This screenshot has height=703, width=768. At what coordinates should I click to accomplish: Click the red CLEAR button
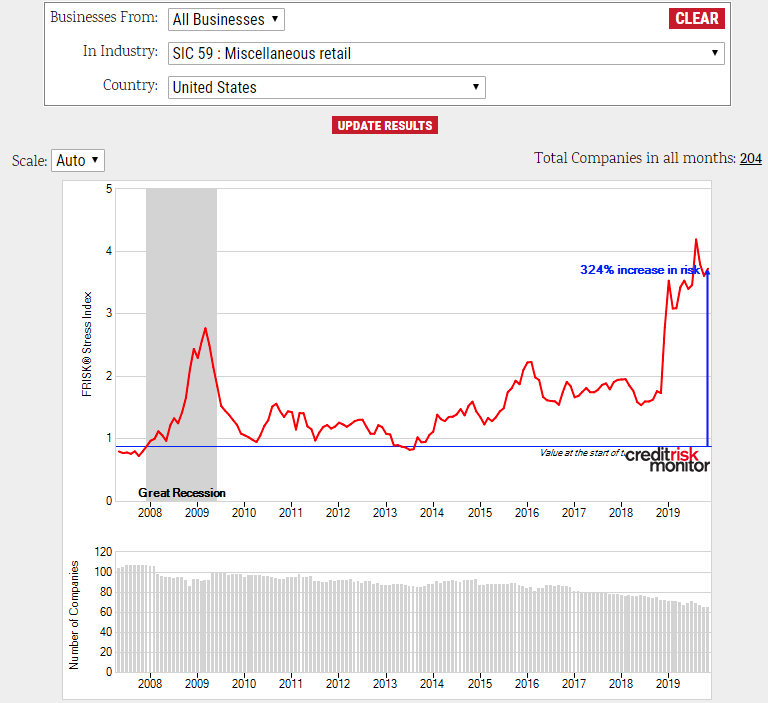coord(696,19)
